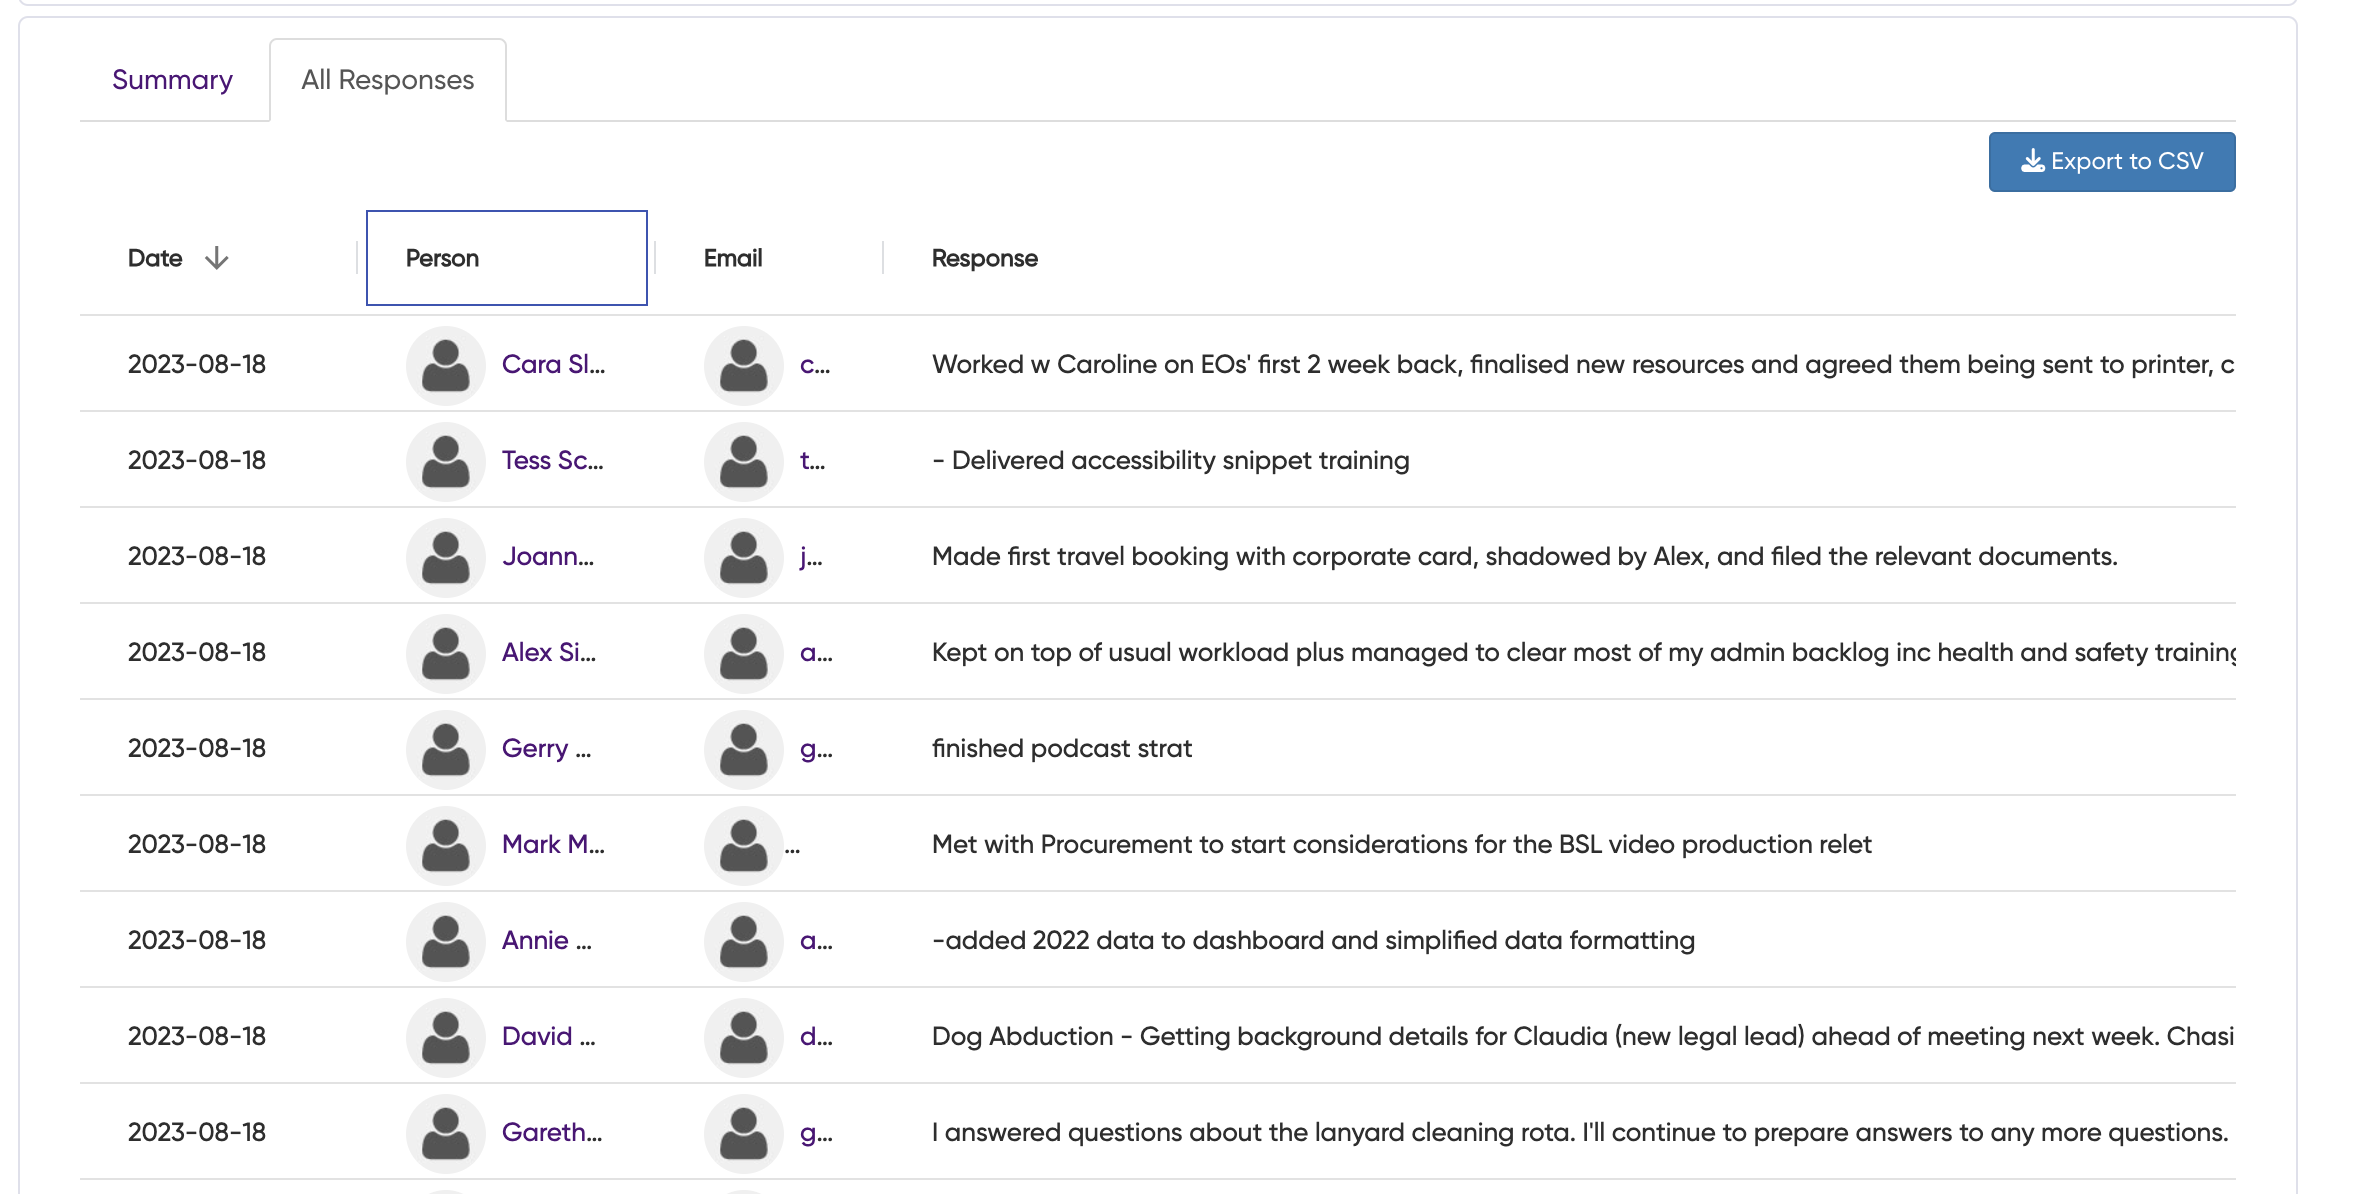Open Joann…'s person profile link
Screen dimensions: 2380x1194
coord(548,557)
